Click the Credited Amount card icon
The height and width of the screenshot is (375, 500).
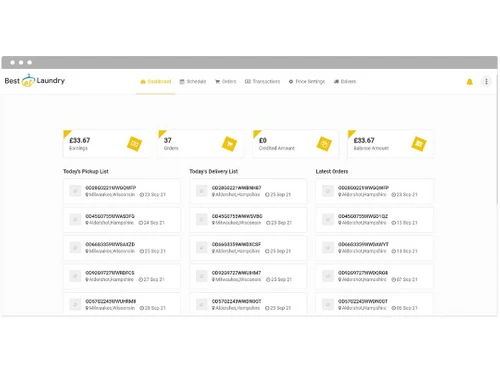tap(324, 144)
